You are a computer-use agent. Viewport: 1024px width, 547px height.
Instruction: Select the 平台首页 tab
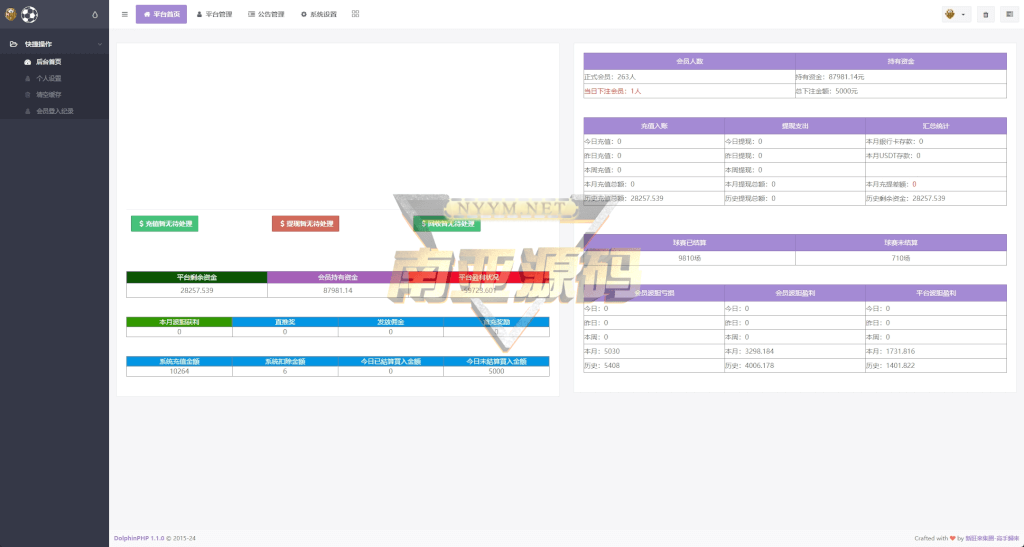pos(161,15)
